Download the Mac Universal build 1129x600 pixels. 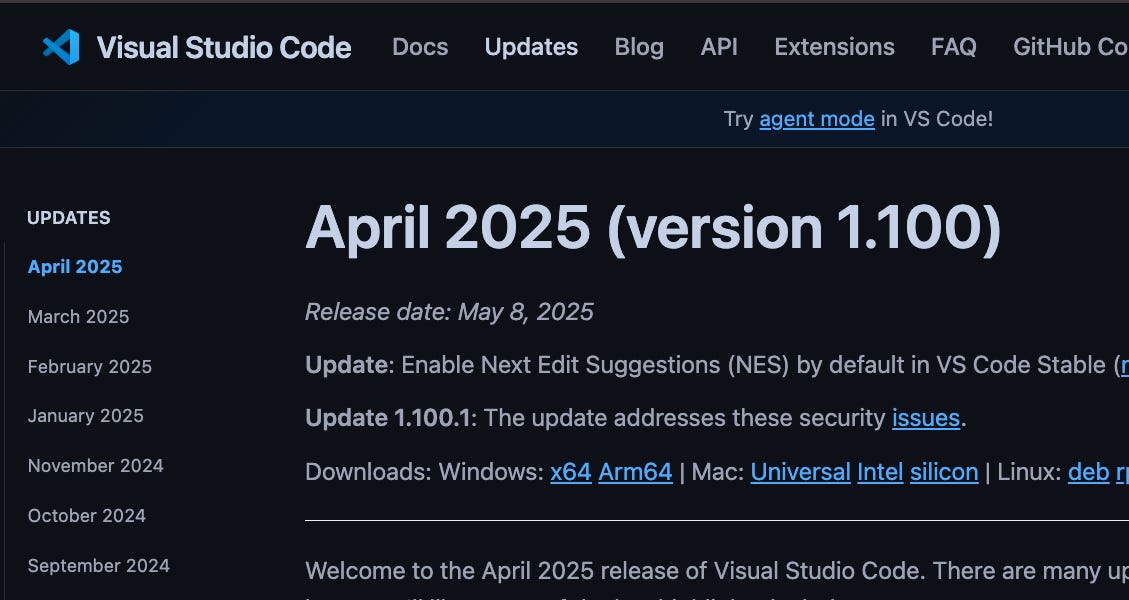[x=800, y=471]
